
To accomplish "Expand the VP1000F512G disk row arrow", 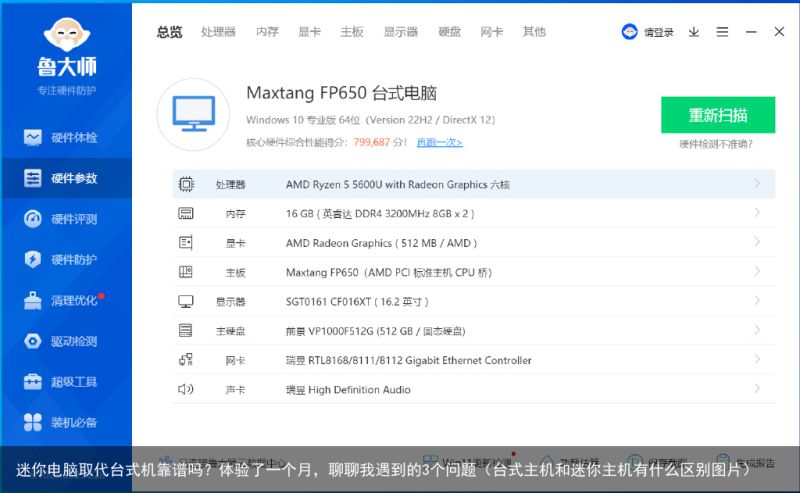I will (757, 330).
